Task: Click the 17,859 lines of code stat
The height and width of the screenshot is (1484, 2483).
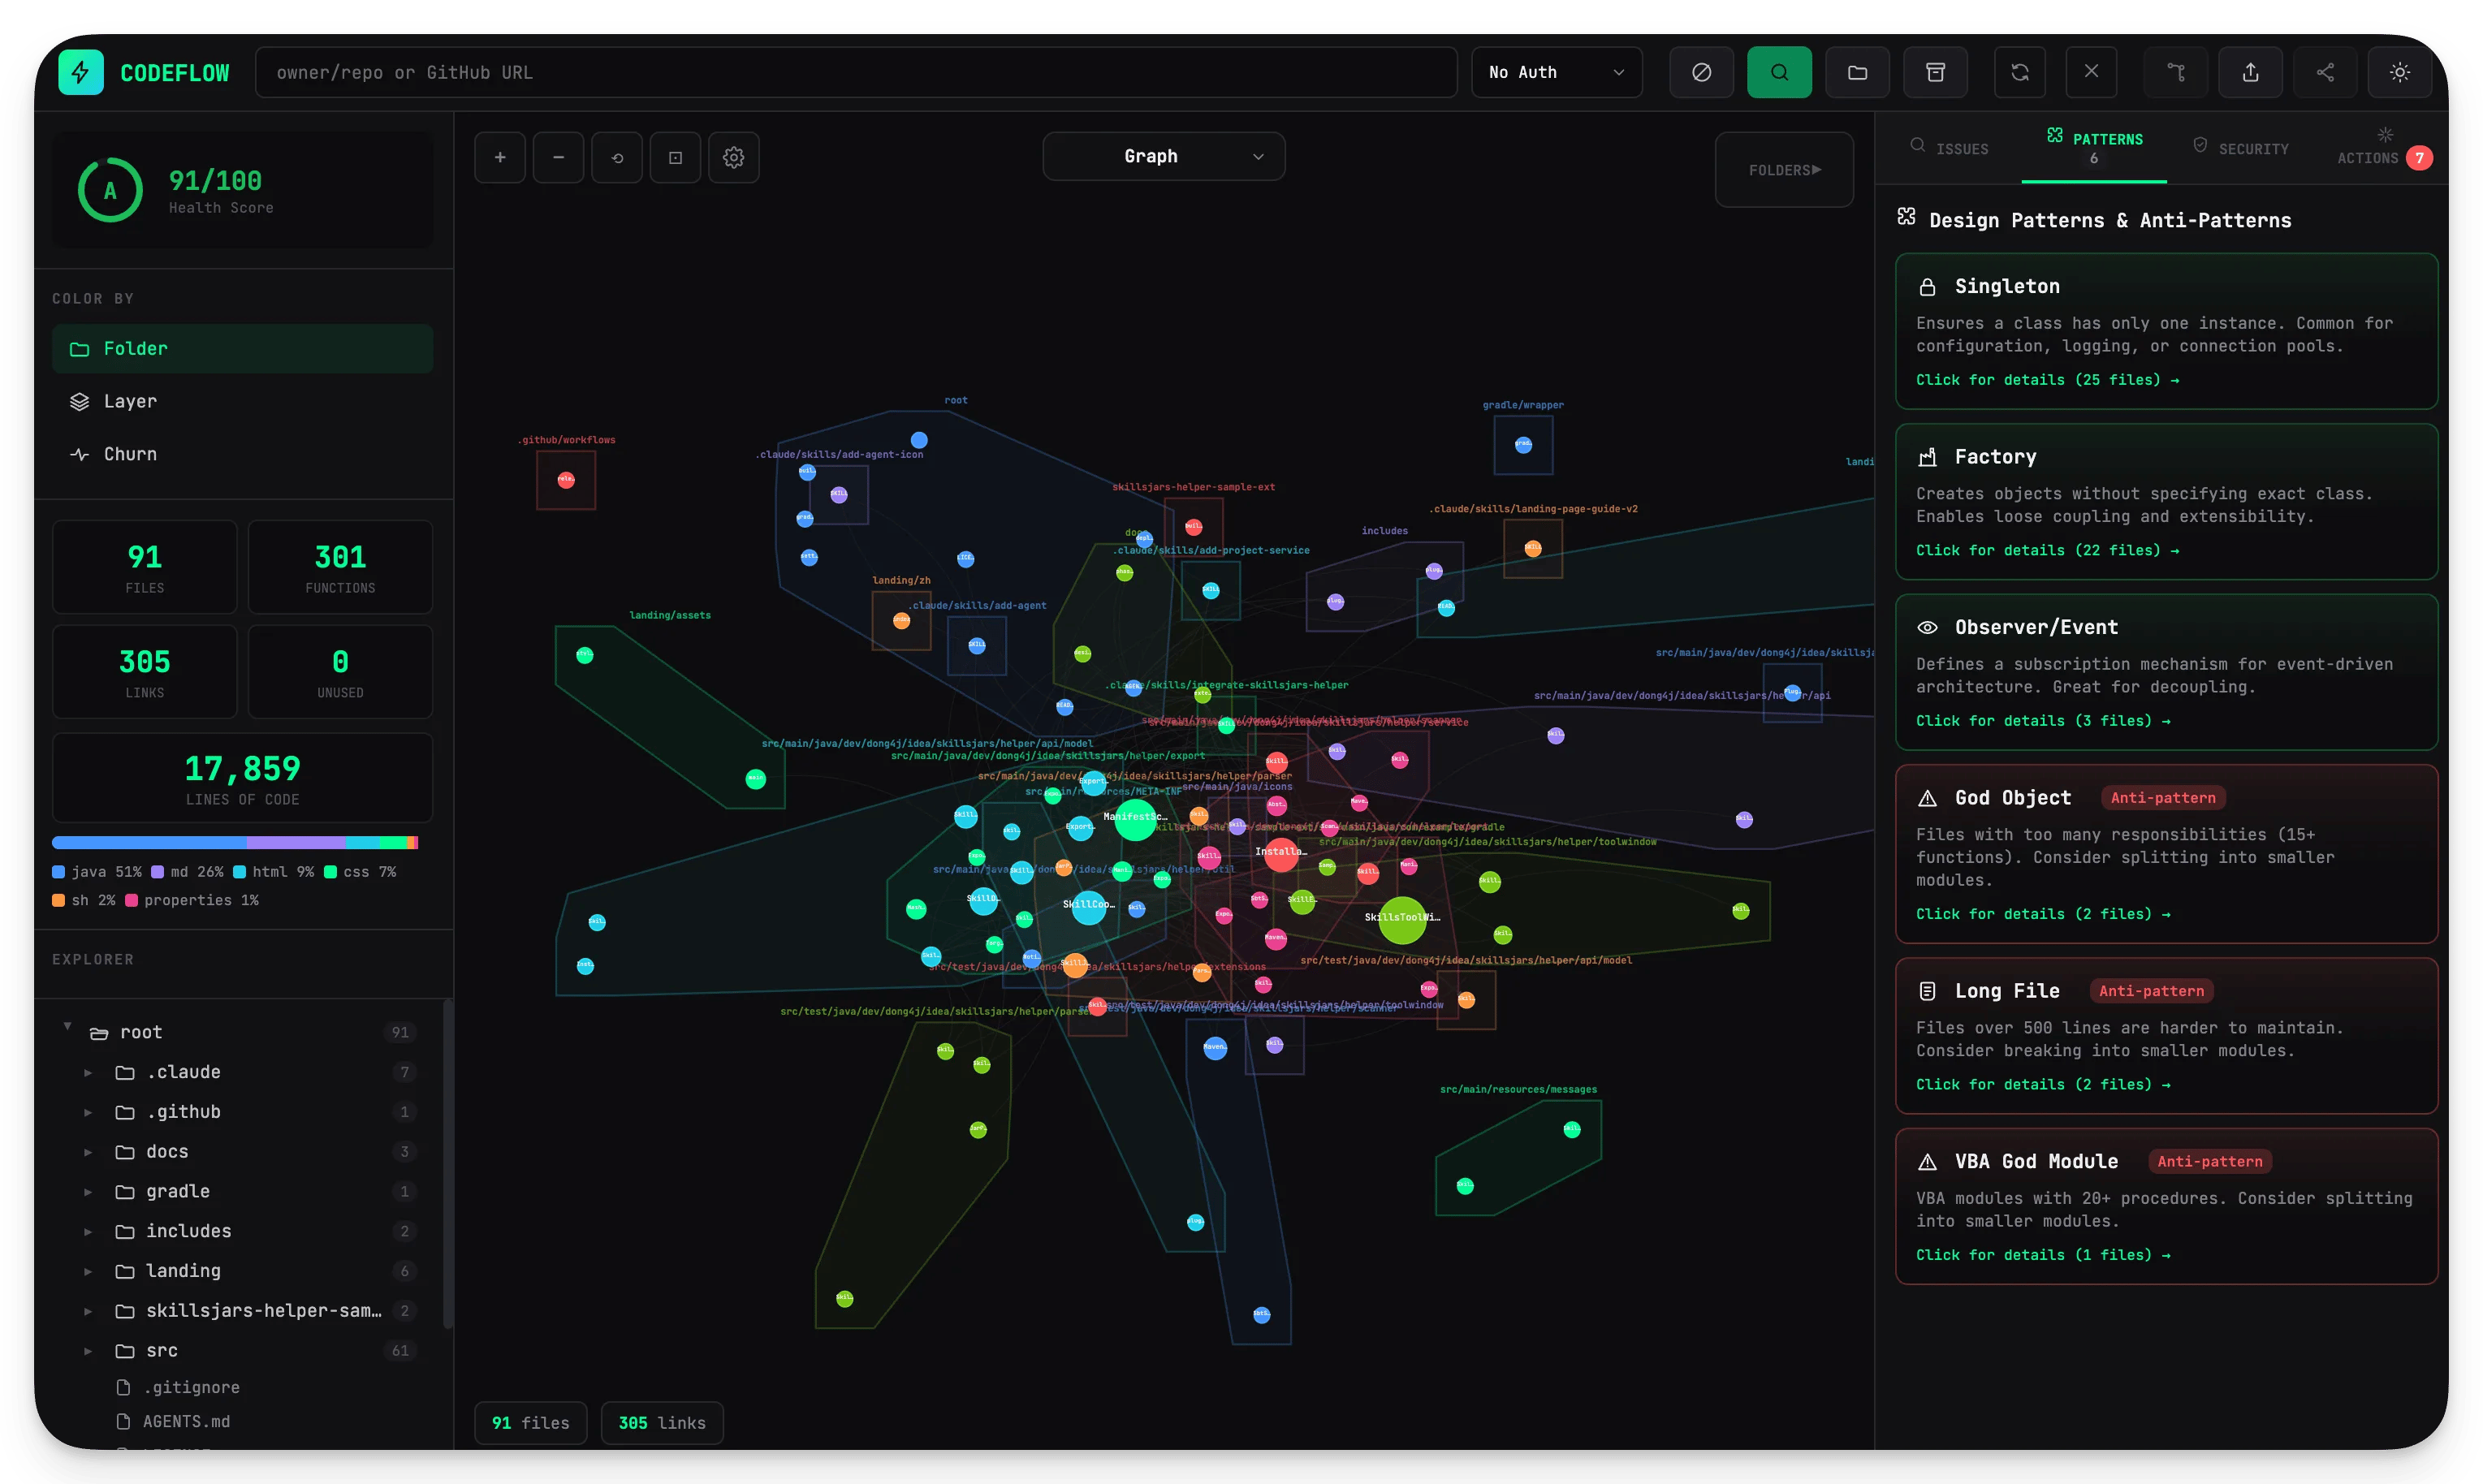Action: point(242,778)
